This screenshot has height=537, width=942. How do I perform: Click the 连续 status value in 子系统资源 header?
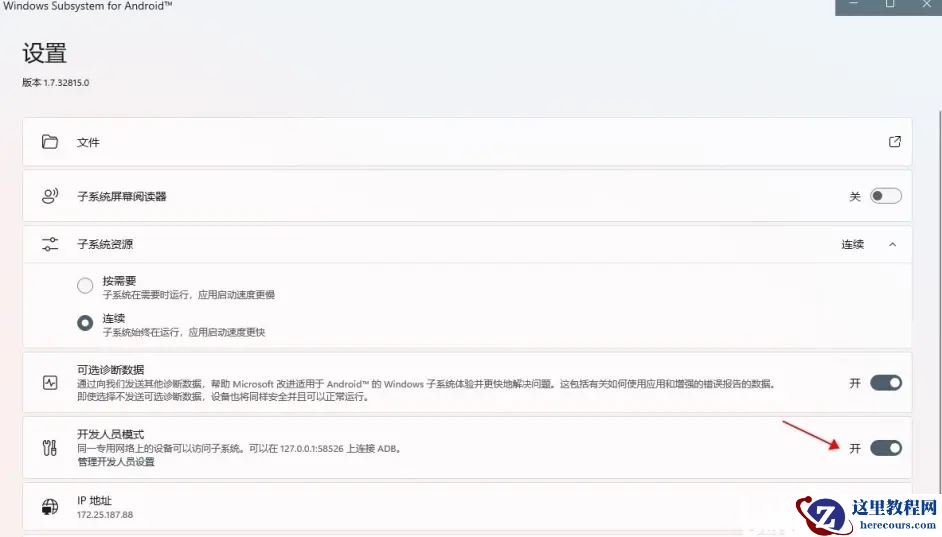point(852,244)
